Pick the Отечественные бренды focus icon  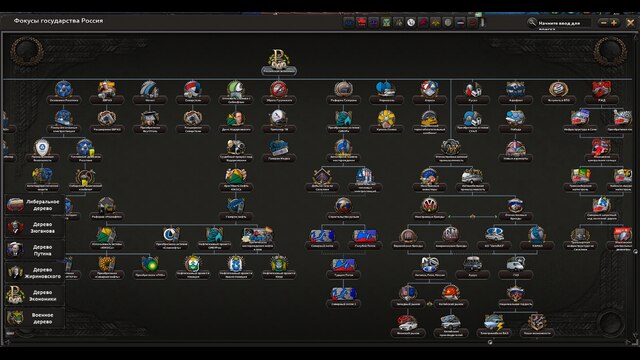pos(515,206)
